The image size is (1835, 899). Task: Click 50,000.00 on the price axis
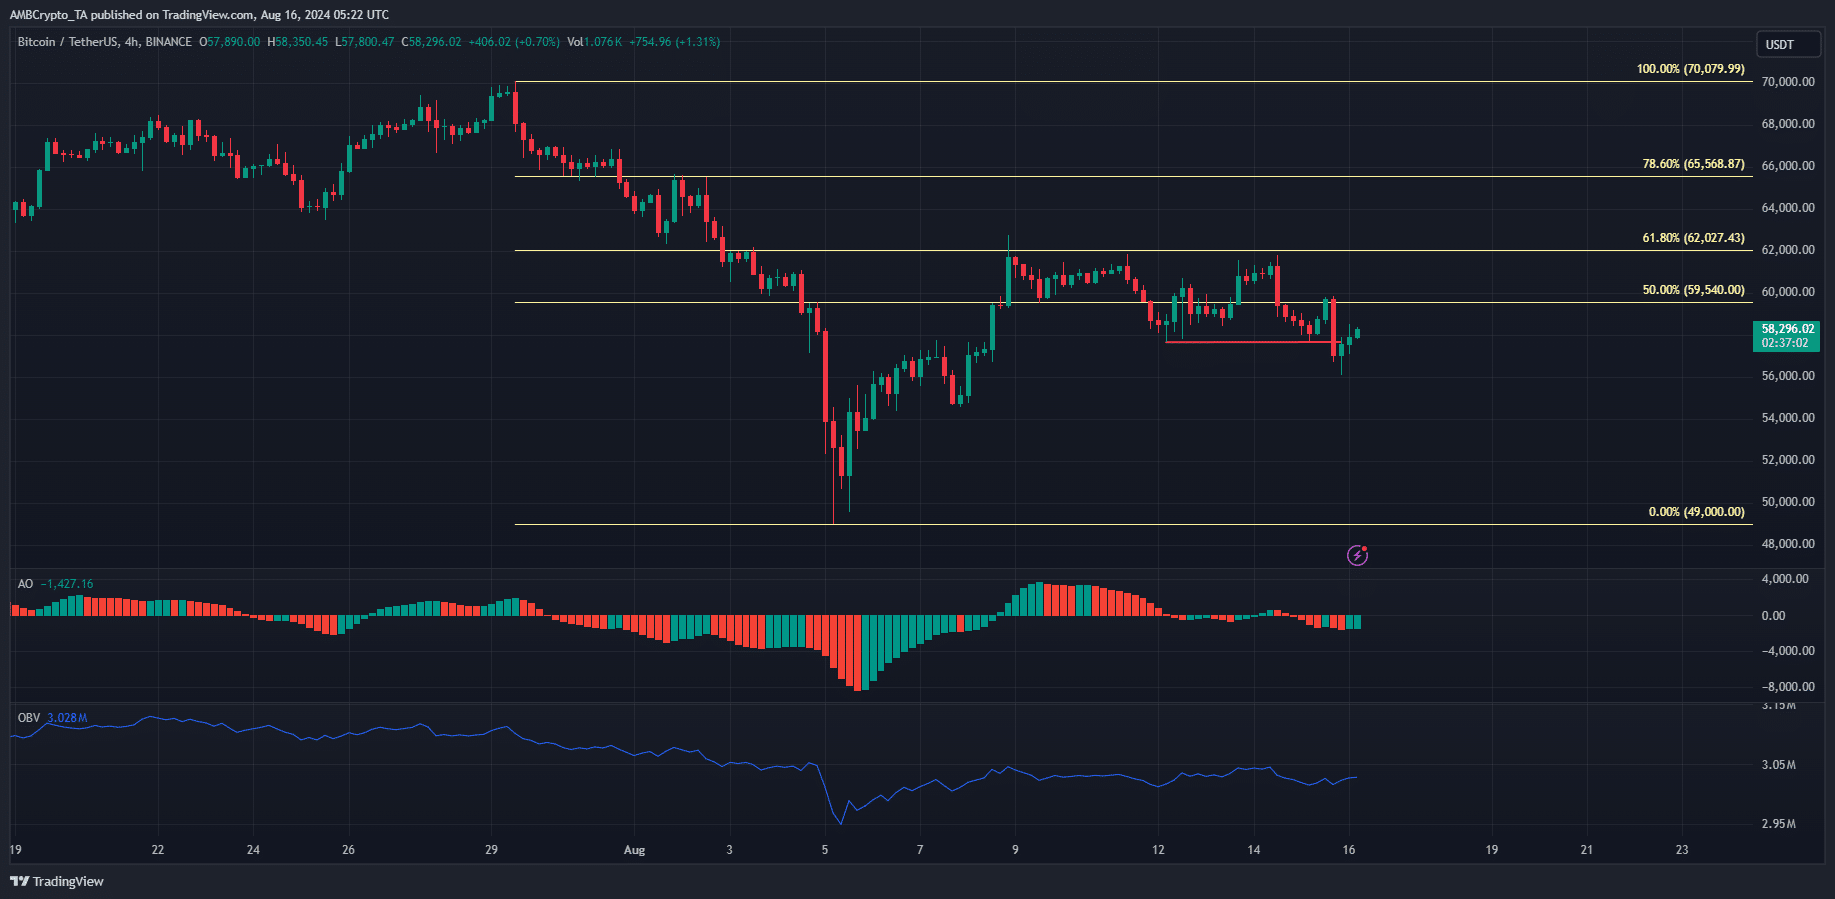1788,502
